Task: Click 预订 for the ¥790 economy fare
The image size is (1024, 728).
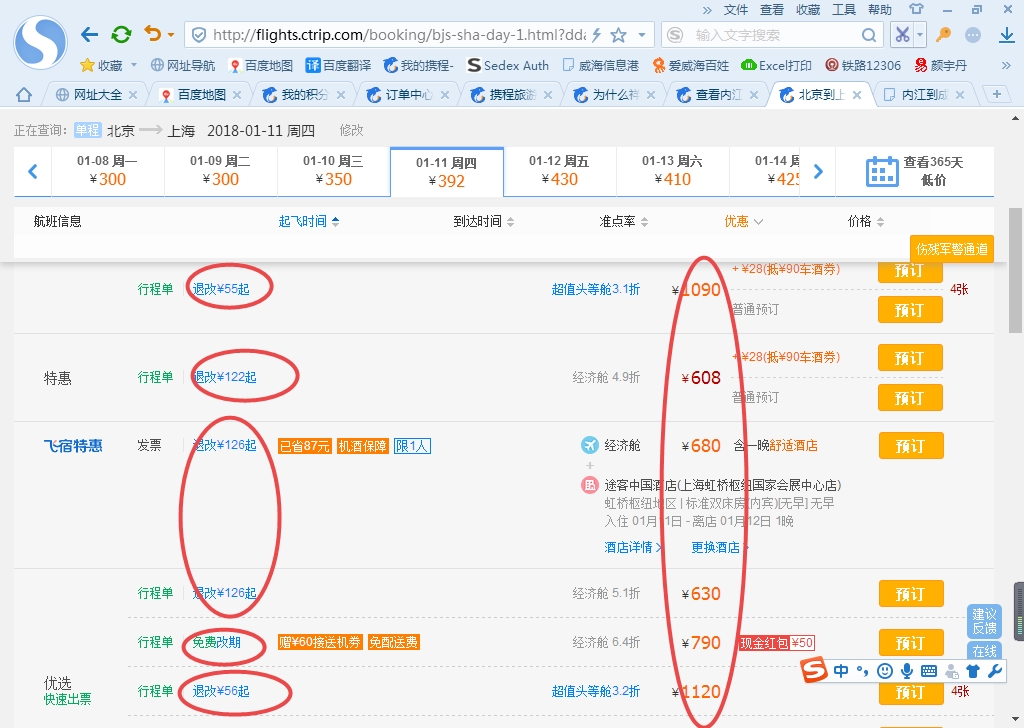Action: pos(910,643)
